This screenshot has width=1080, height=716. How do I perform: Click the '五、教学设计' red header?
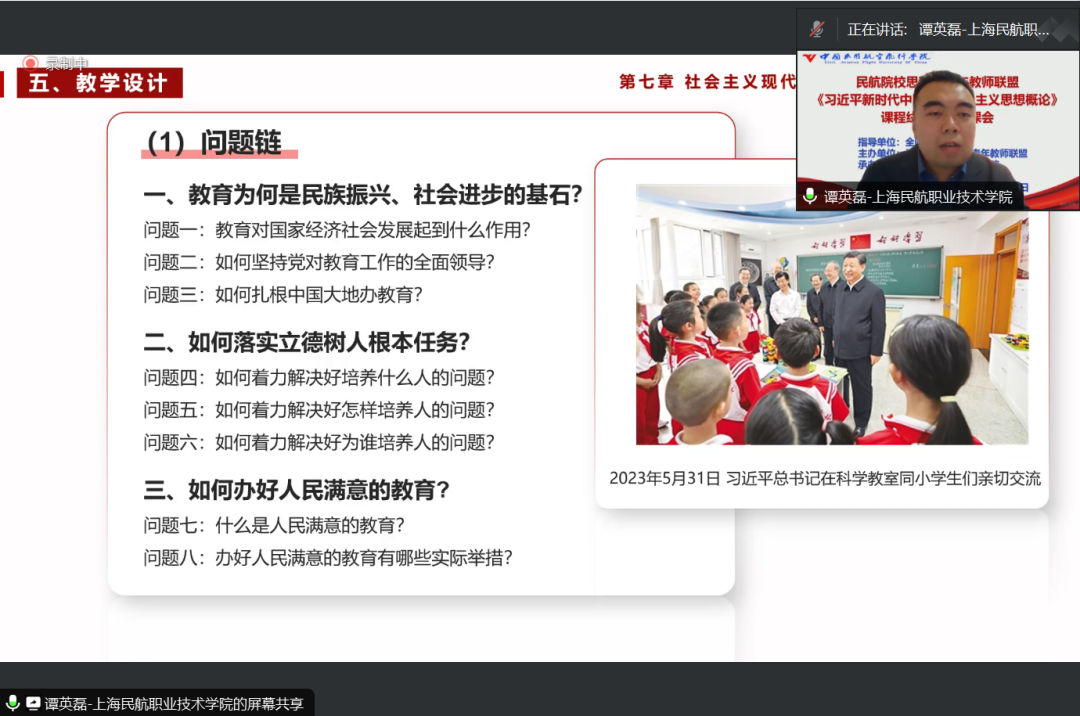click(x=98, y=83)
